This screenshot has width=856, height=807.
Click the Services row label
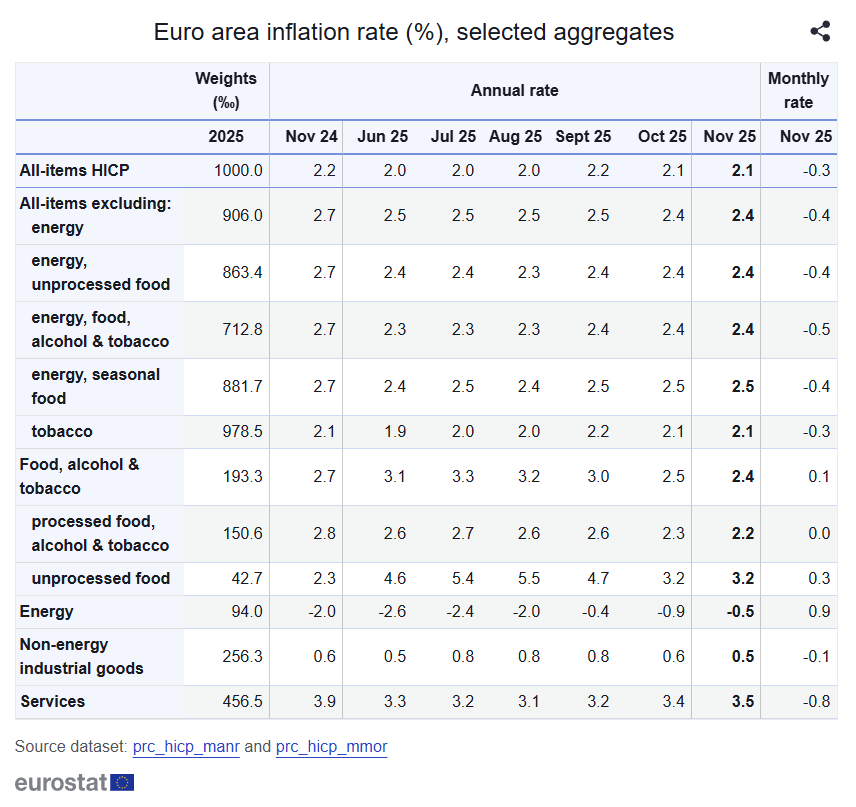coord(53,701)
